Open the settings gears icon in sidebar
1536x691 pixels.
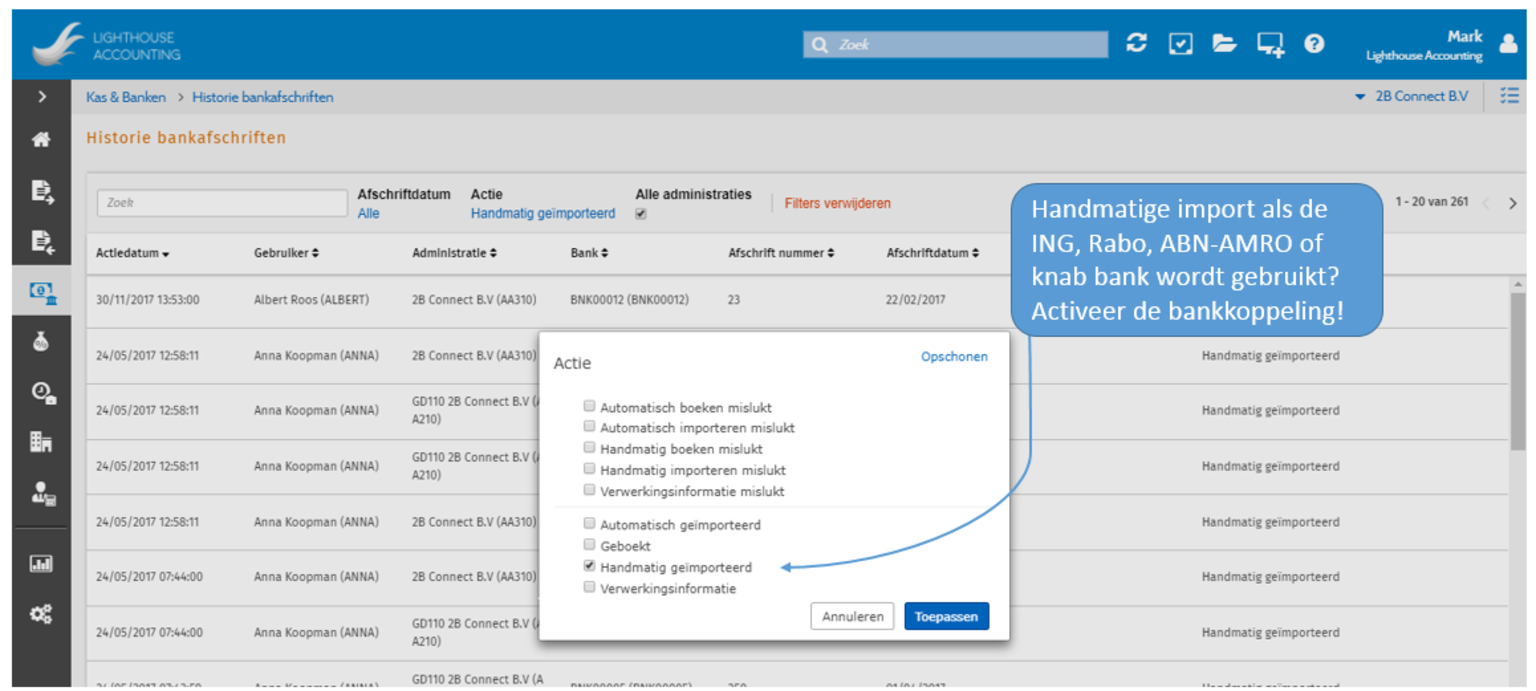point(41,614)
